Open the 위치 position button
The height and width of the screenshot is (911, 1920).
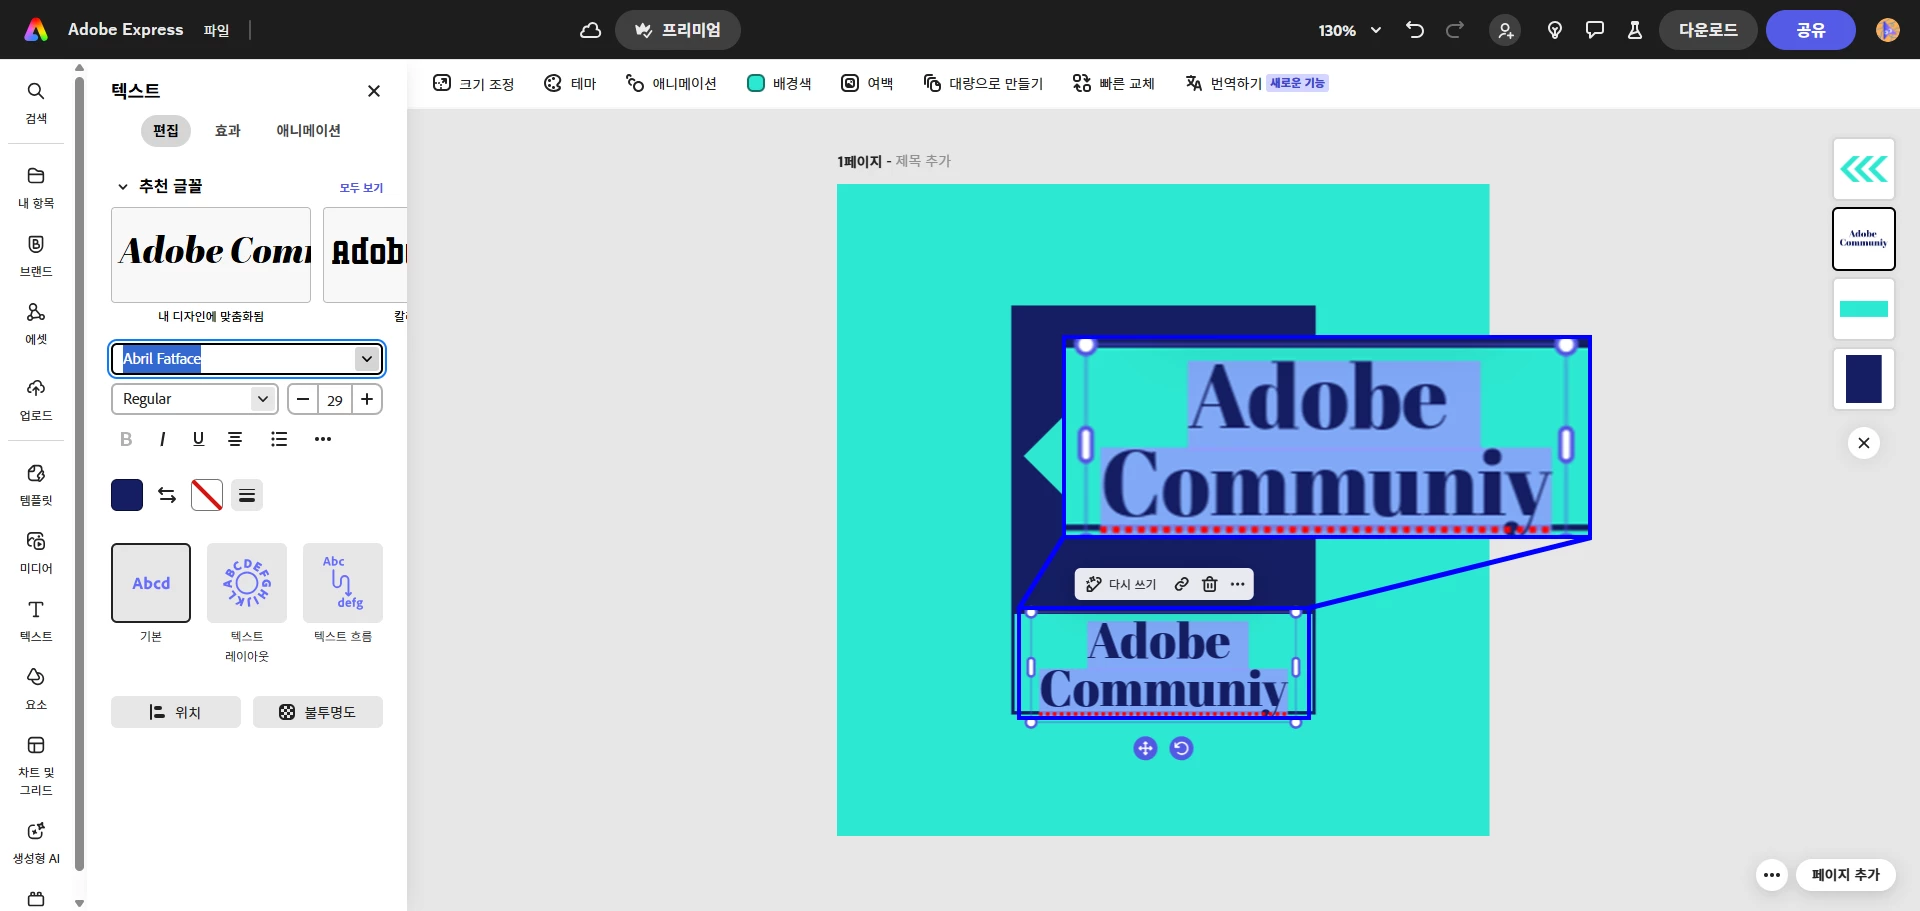click(x=176, y=712)
